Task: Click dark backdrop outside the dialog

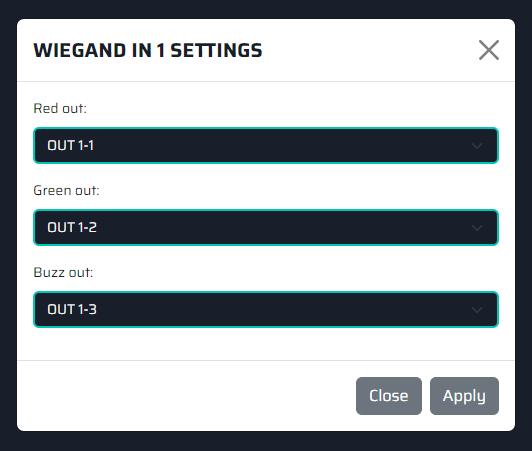Action: pyautogui.click(x=266, y=441)
